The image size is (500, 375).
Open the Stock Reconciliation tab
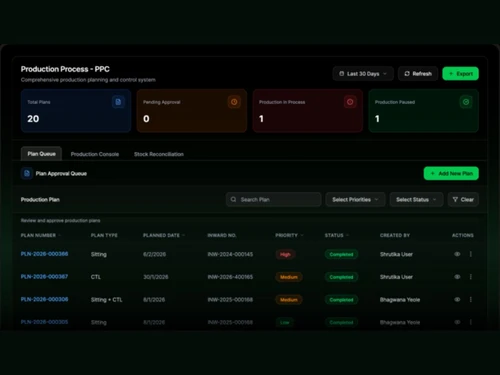159,154
